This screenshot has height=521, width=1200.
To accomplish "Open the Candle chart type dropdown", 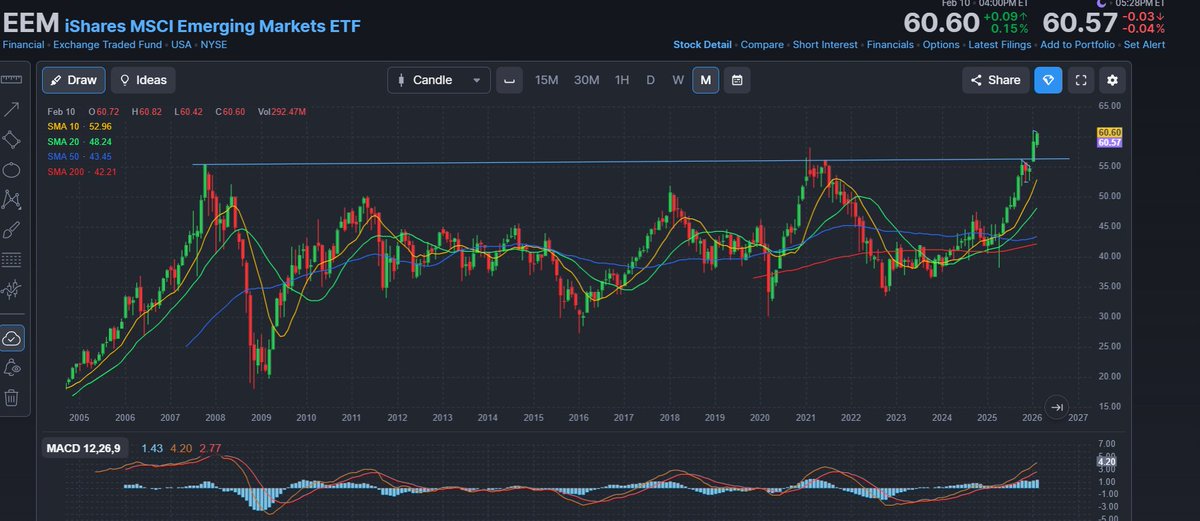I will pos(439,80).
